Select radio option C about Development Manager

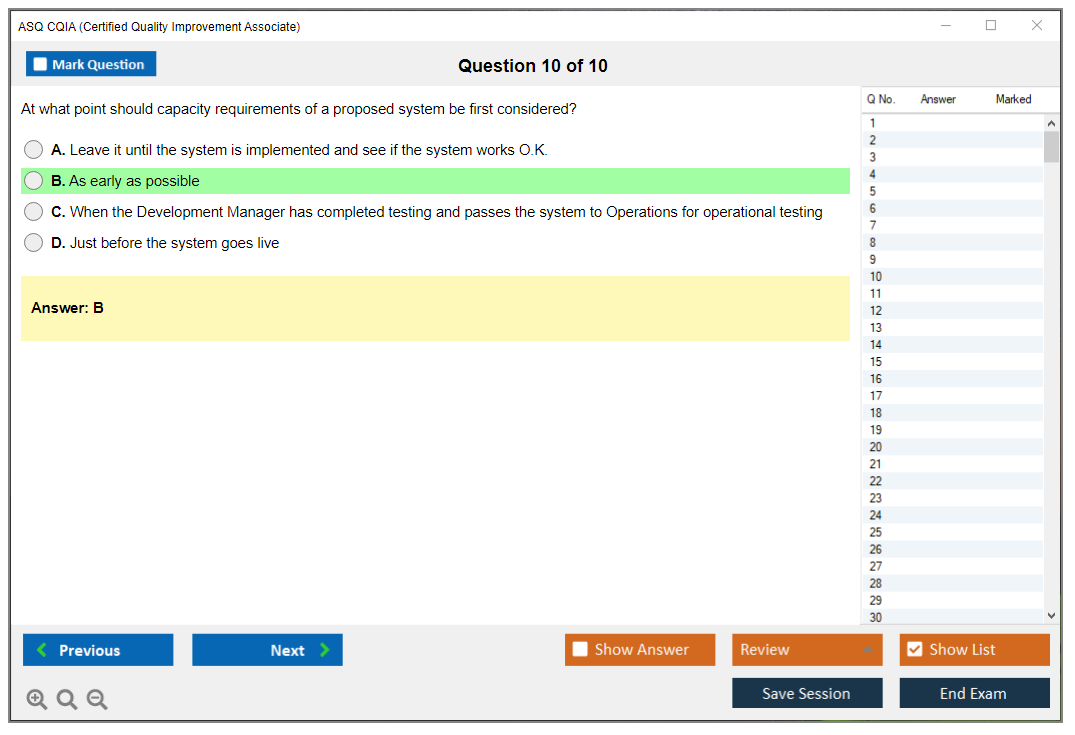point(34,212)
